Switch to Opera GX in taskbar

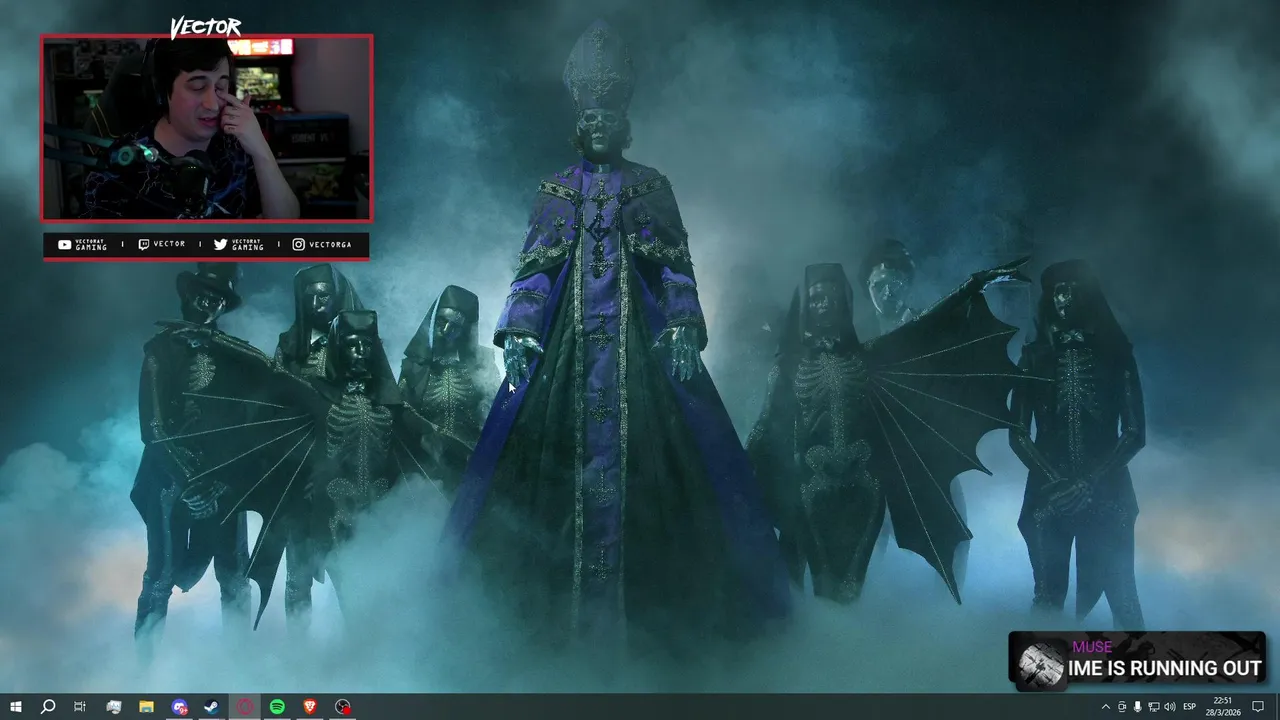point(245,707)
